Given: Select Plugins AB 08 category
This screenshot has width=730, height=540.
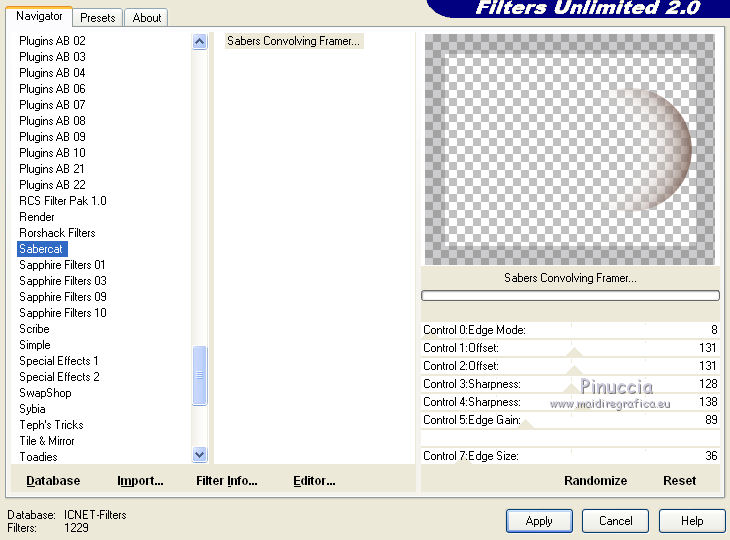Looking at the screenshot, I should tap(52, 121).
